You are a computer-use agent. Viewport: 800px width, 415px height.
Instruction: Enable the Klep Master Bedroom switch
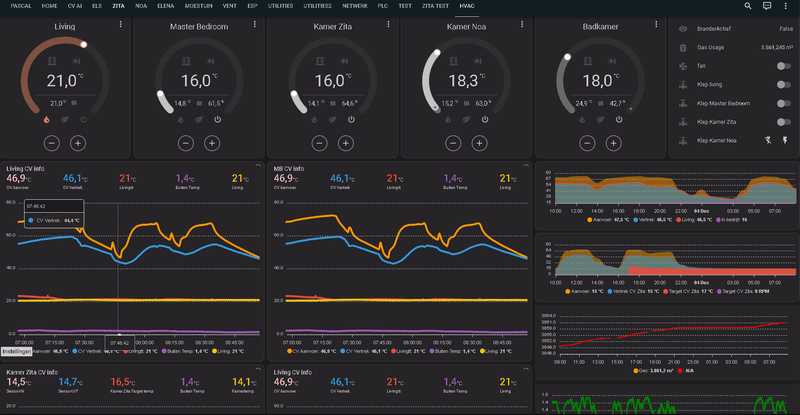783,104
